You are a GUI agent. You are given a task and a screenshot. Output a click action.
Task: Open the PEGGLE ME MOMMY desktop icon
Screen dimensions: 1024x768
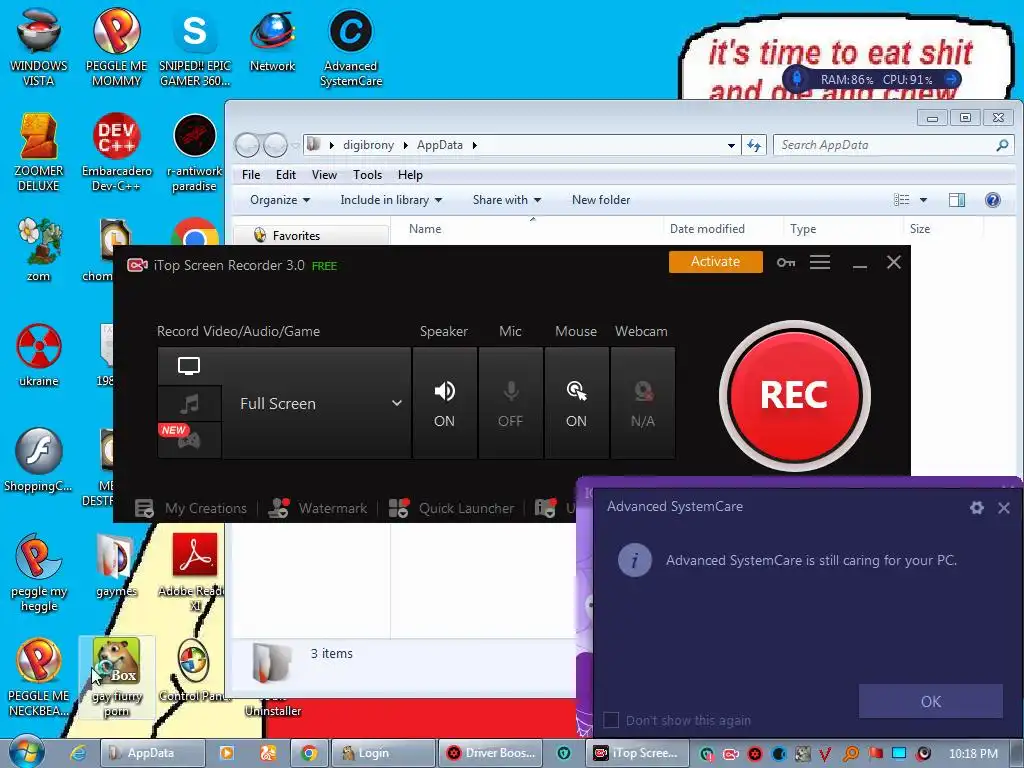coord(116,47)
